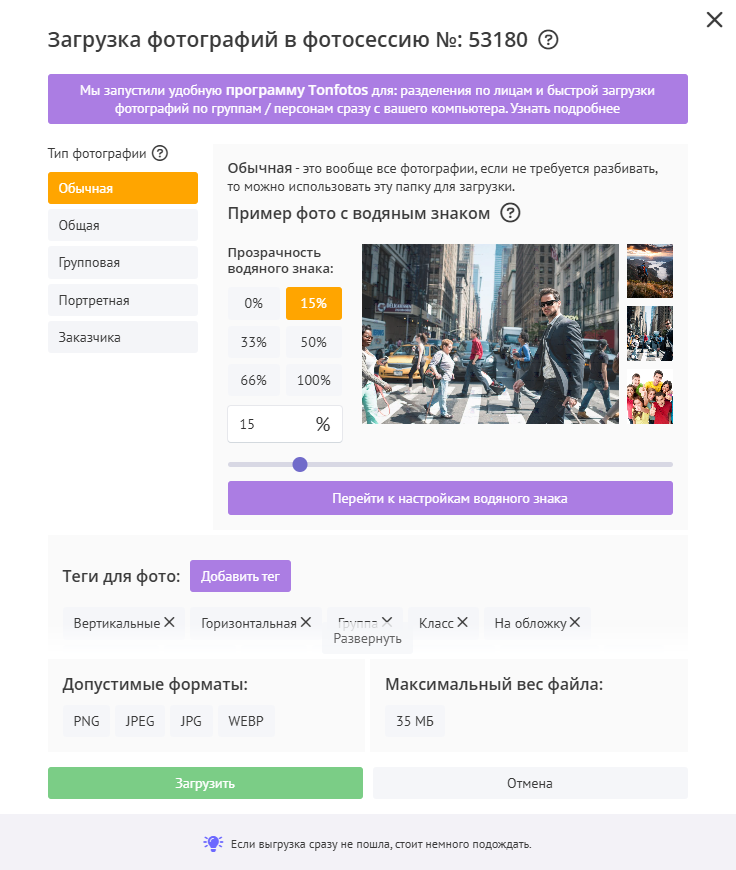Open 'Узнать подробнее' link in banner

[565, 109]
